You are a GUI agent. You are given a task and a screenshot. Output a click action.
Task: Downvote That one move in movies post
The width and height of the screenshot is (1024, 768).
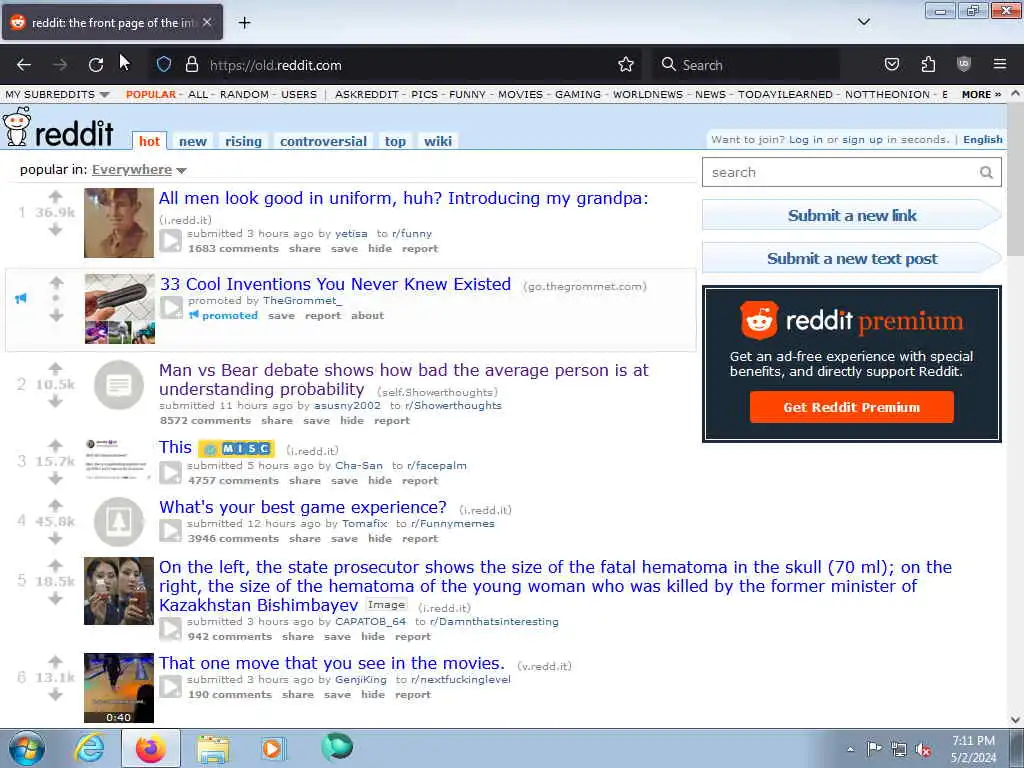(x=56, y=694)
